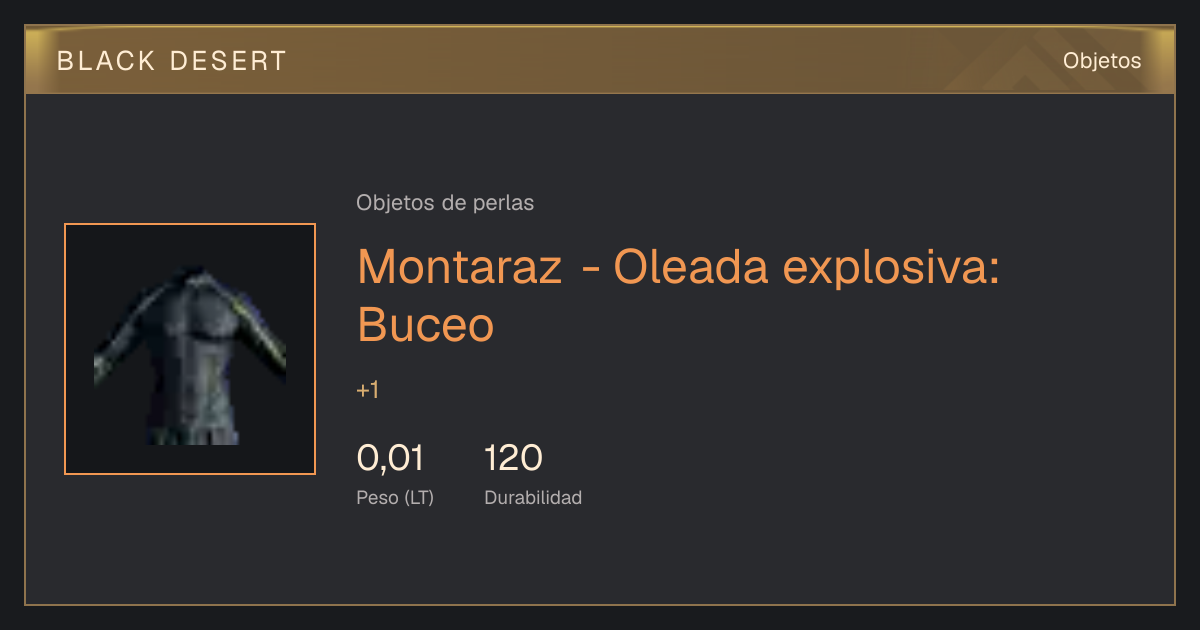Click the 0,01 weight value
The image size is (1200, 630).
pos(390,458)
